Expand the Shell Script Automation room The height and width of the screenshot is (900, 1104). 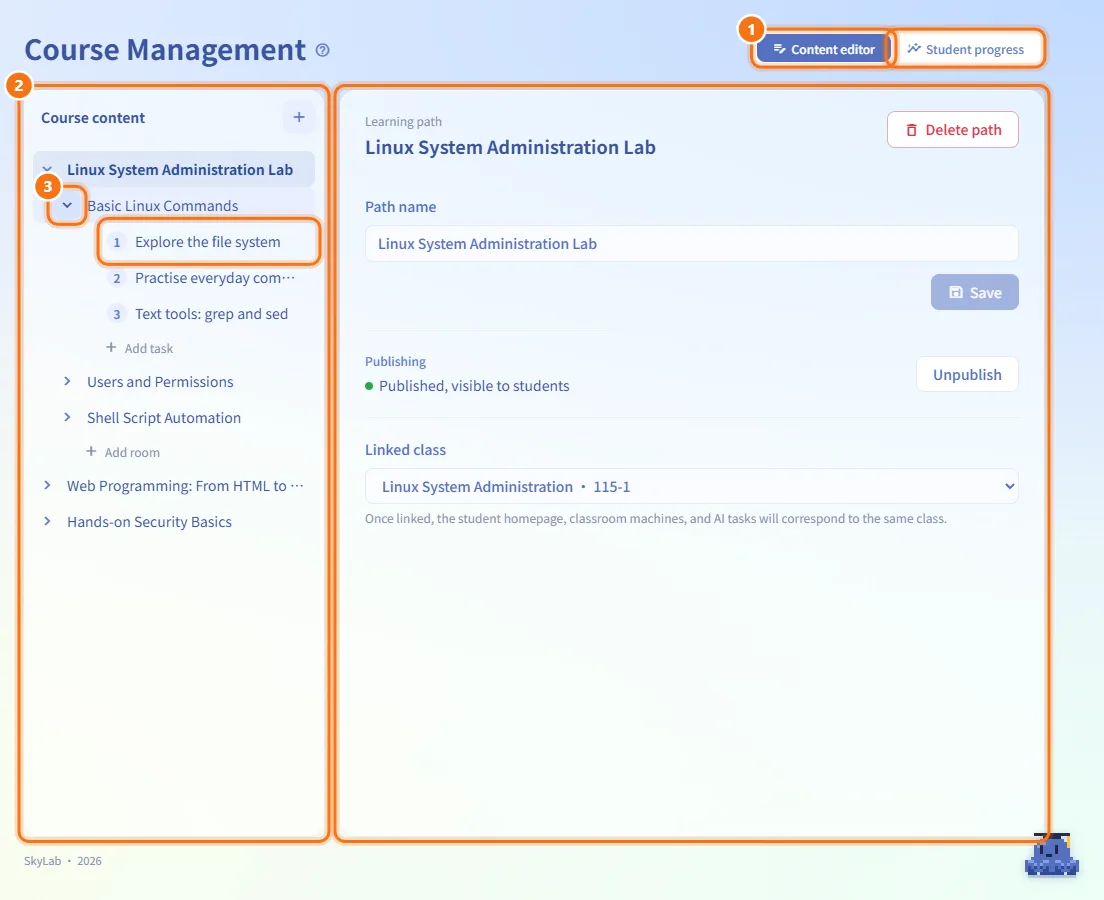pos(68,417)
